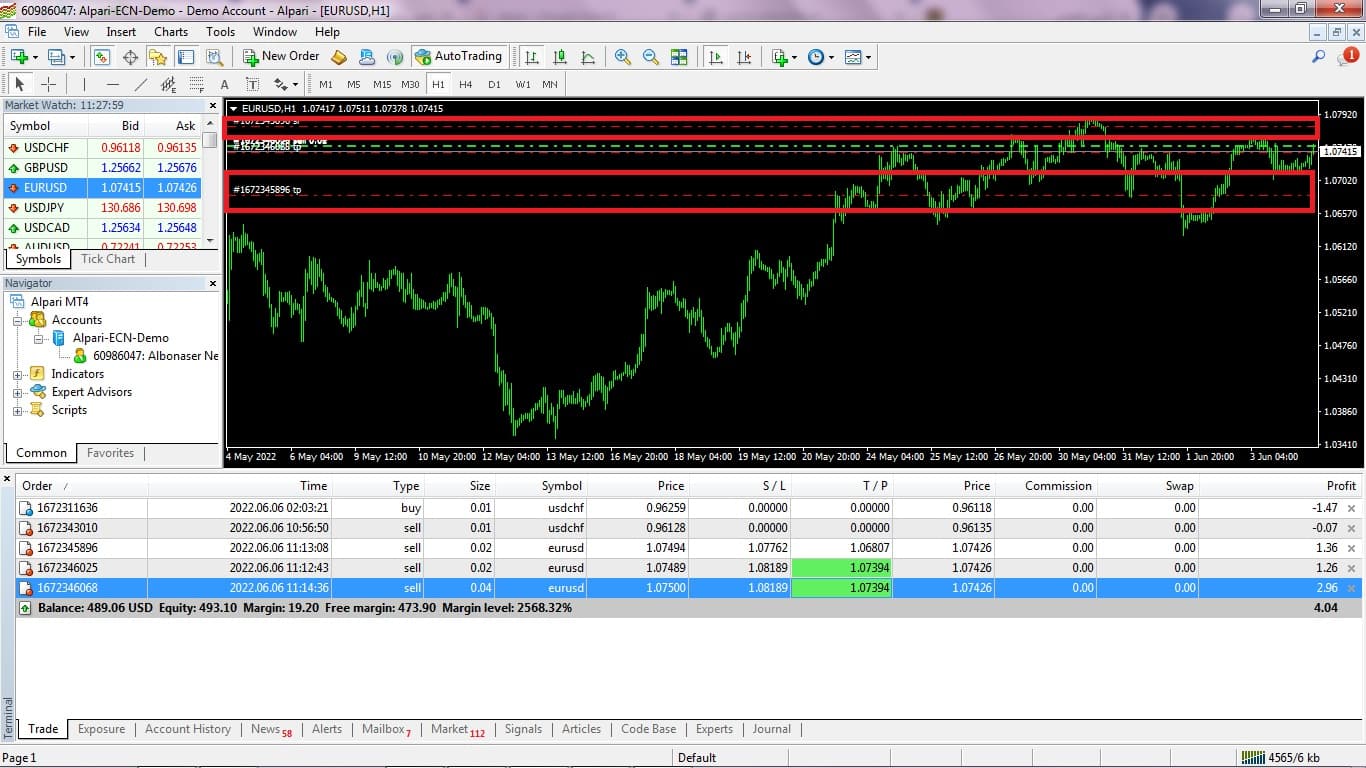Click the New Order button
This screenshot has height=768, width=1366.
tap(281, 57)
